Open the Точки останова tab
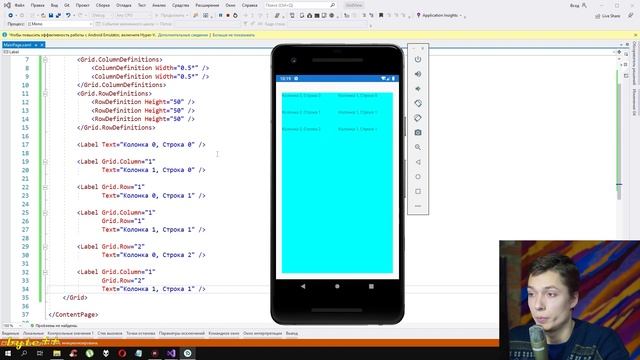Screen dimensions: 640x360 [141, 333]
